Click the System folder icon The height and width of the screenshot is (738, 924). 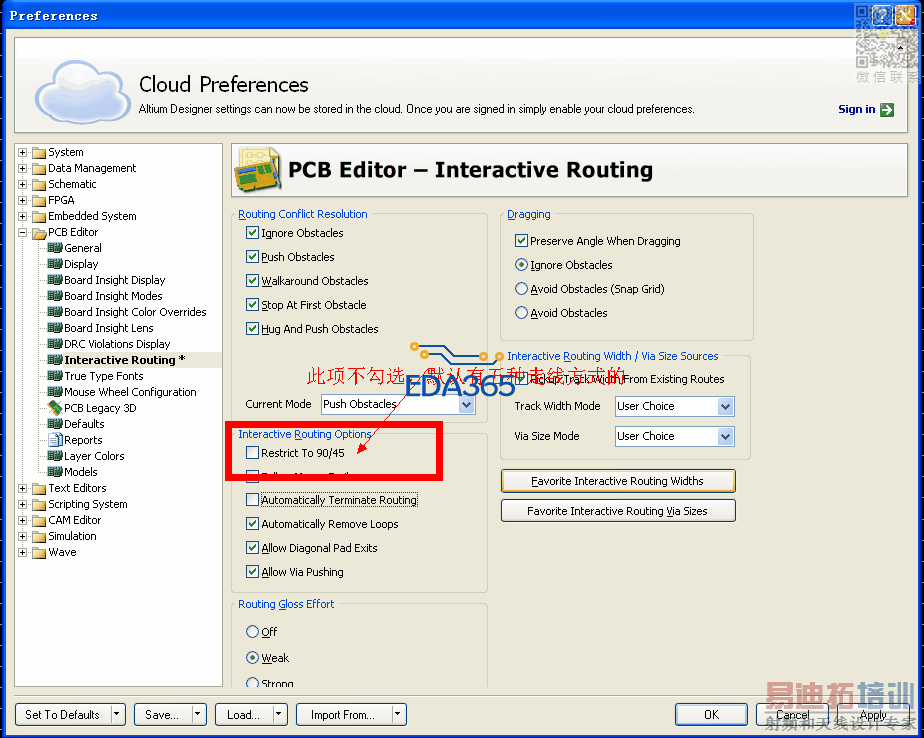(x=39, y=153)
